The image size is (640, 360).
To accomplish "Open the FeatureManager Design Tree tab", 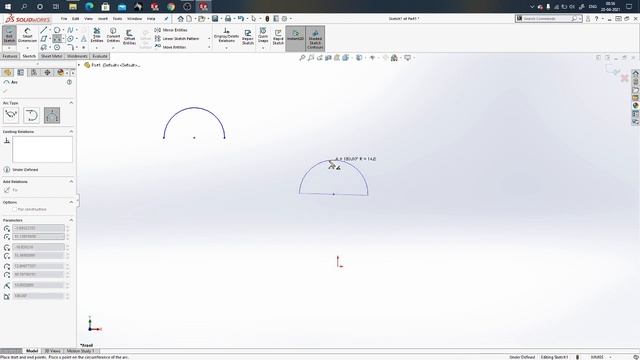I will click(x=7, y=73).
